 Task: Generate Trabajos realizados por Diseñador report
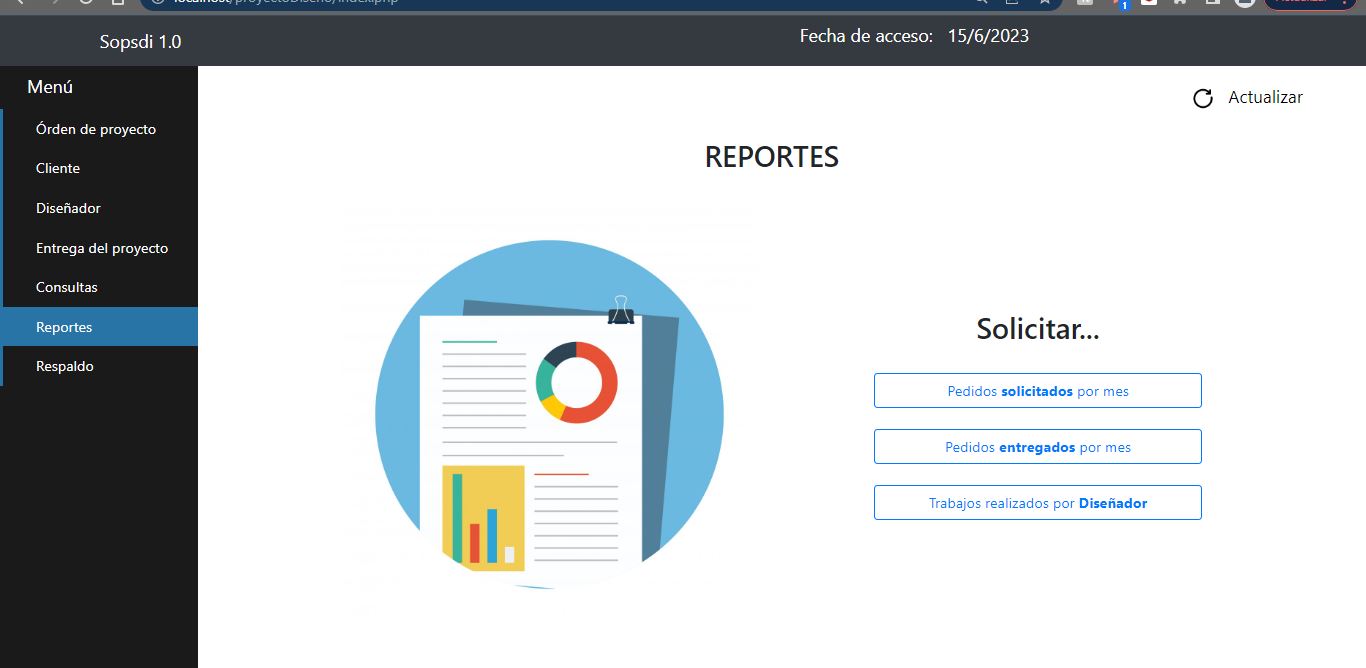1037,503
